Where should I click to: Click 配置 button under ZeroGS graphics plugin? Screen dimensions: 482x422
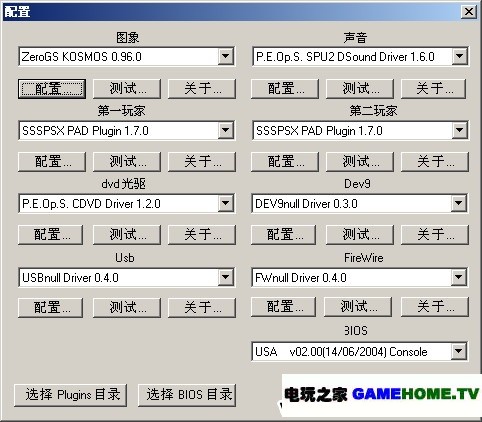point(52,89)
